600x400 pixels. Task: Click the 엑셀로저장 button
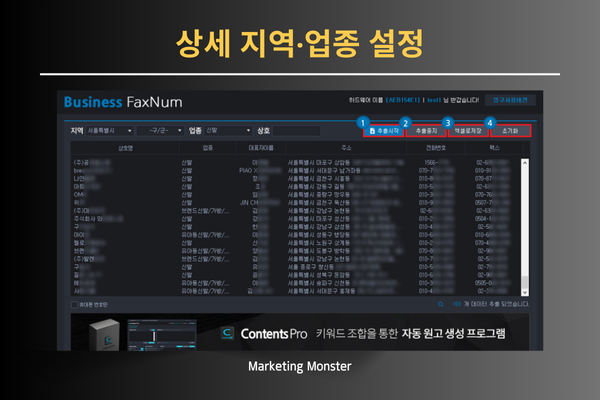(x=468, y=131)
